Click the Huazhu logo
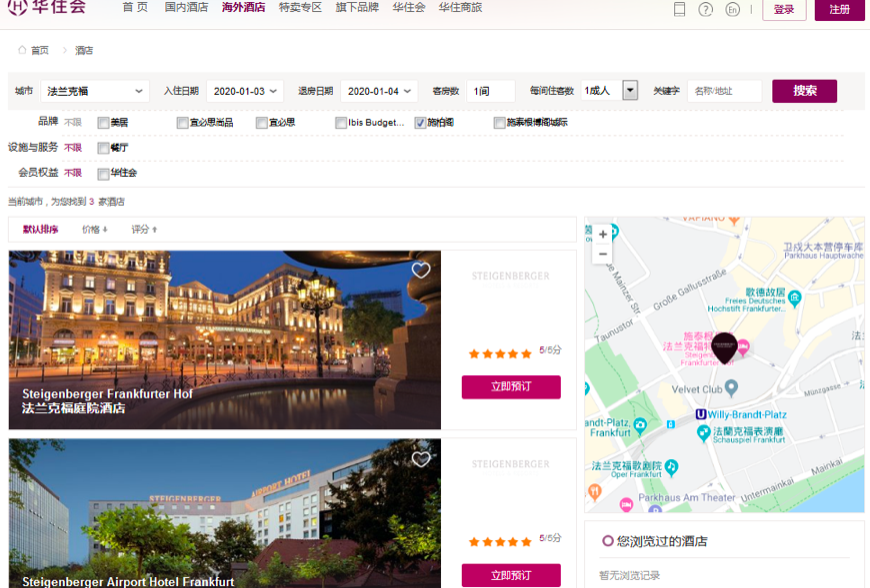The height and width of the screenshot is (588, 870). point(47,7)
